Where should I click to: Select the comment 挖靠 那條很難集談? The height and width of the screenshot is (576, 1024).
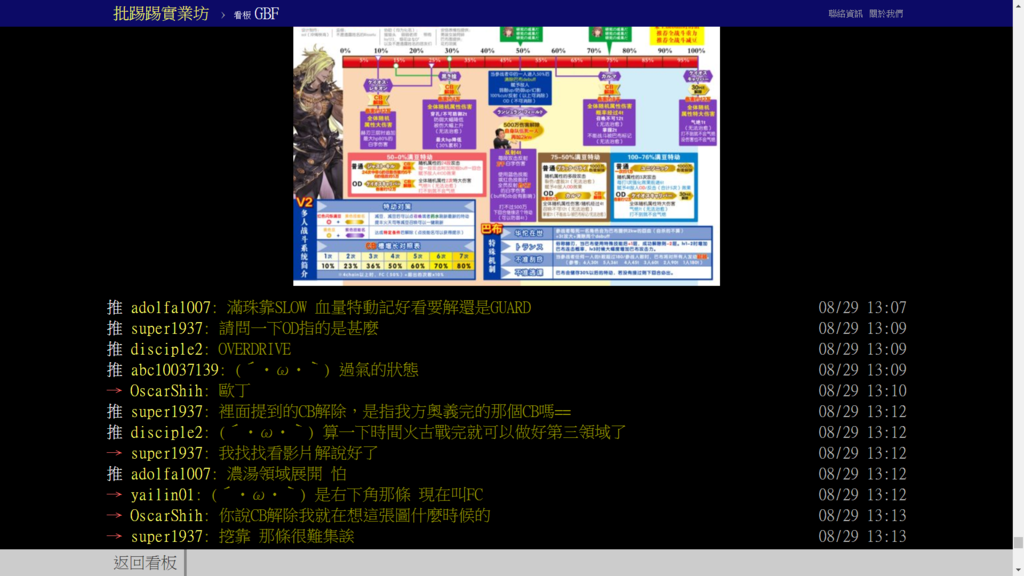(x=287, y=537)
